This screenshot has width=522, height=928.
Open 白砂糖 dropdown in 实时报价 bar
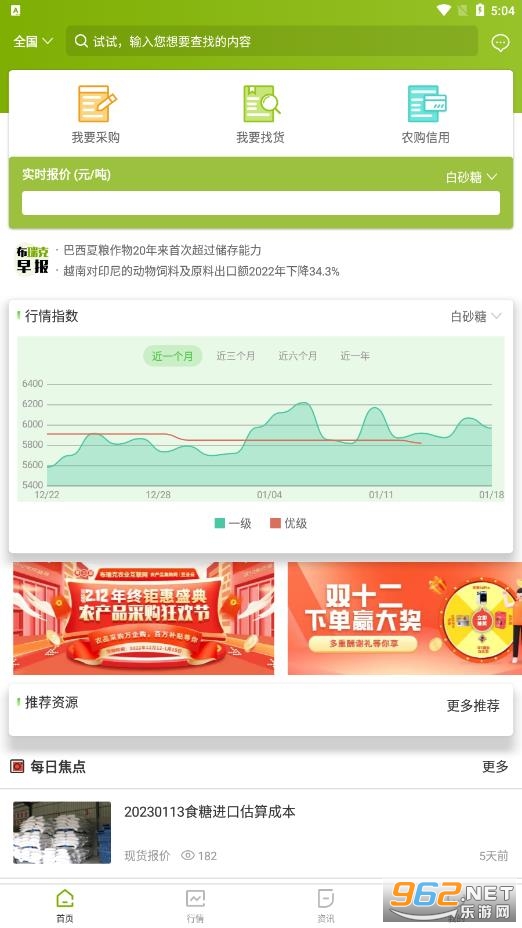click(x=472, y=177)
